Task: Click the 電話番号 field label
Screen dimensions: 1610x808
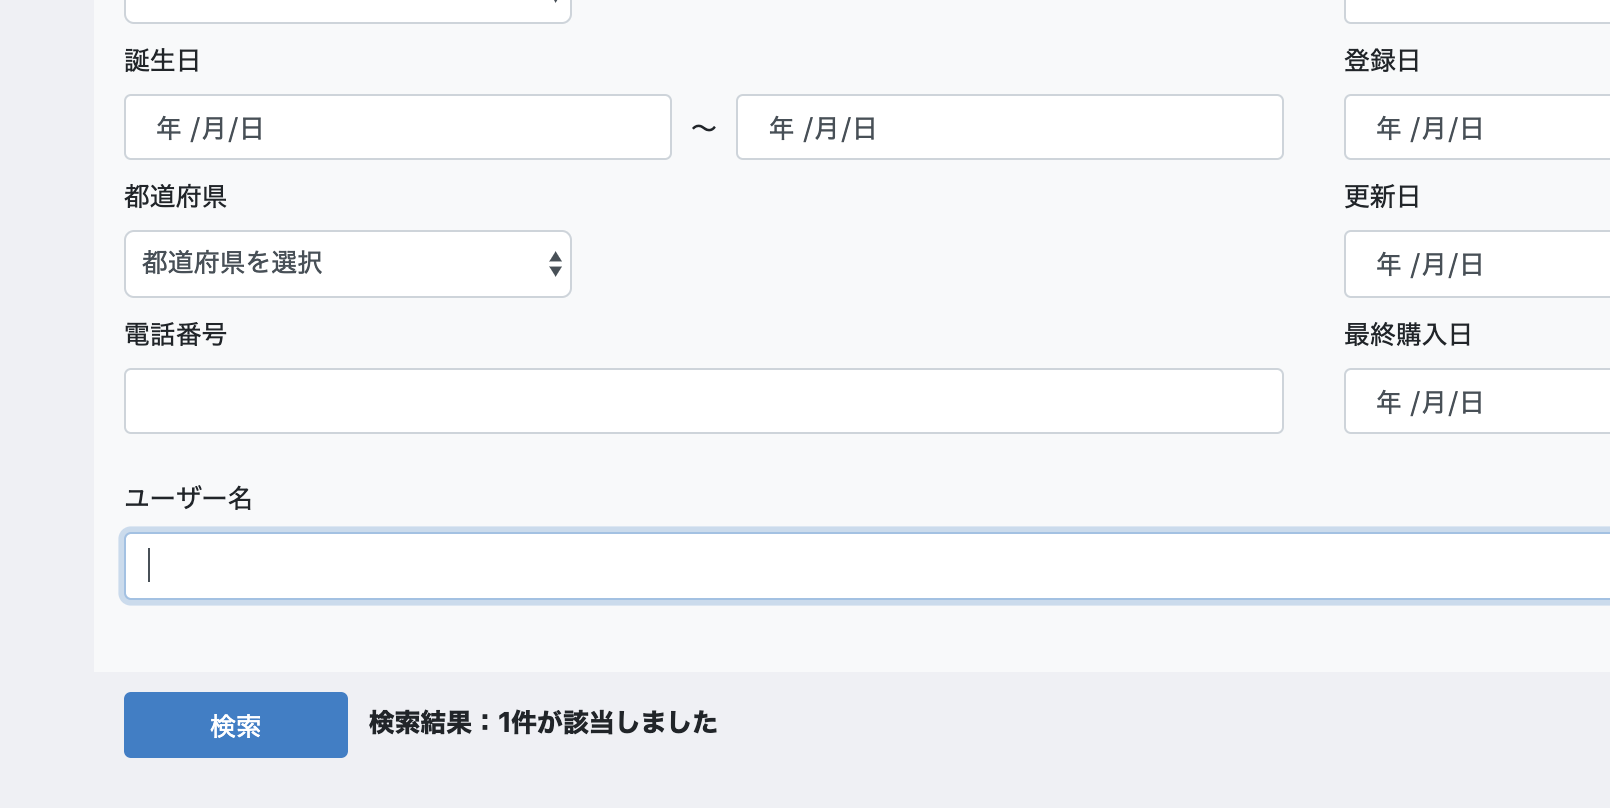Action: click(x=176, y=334)
